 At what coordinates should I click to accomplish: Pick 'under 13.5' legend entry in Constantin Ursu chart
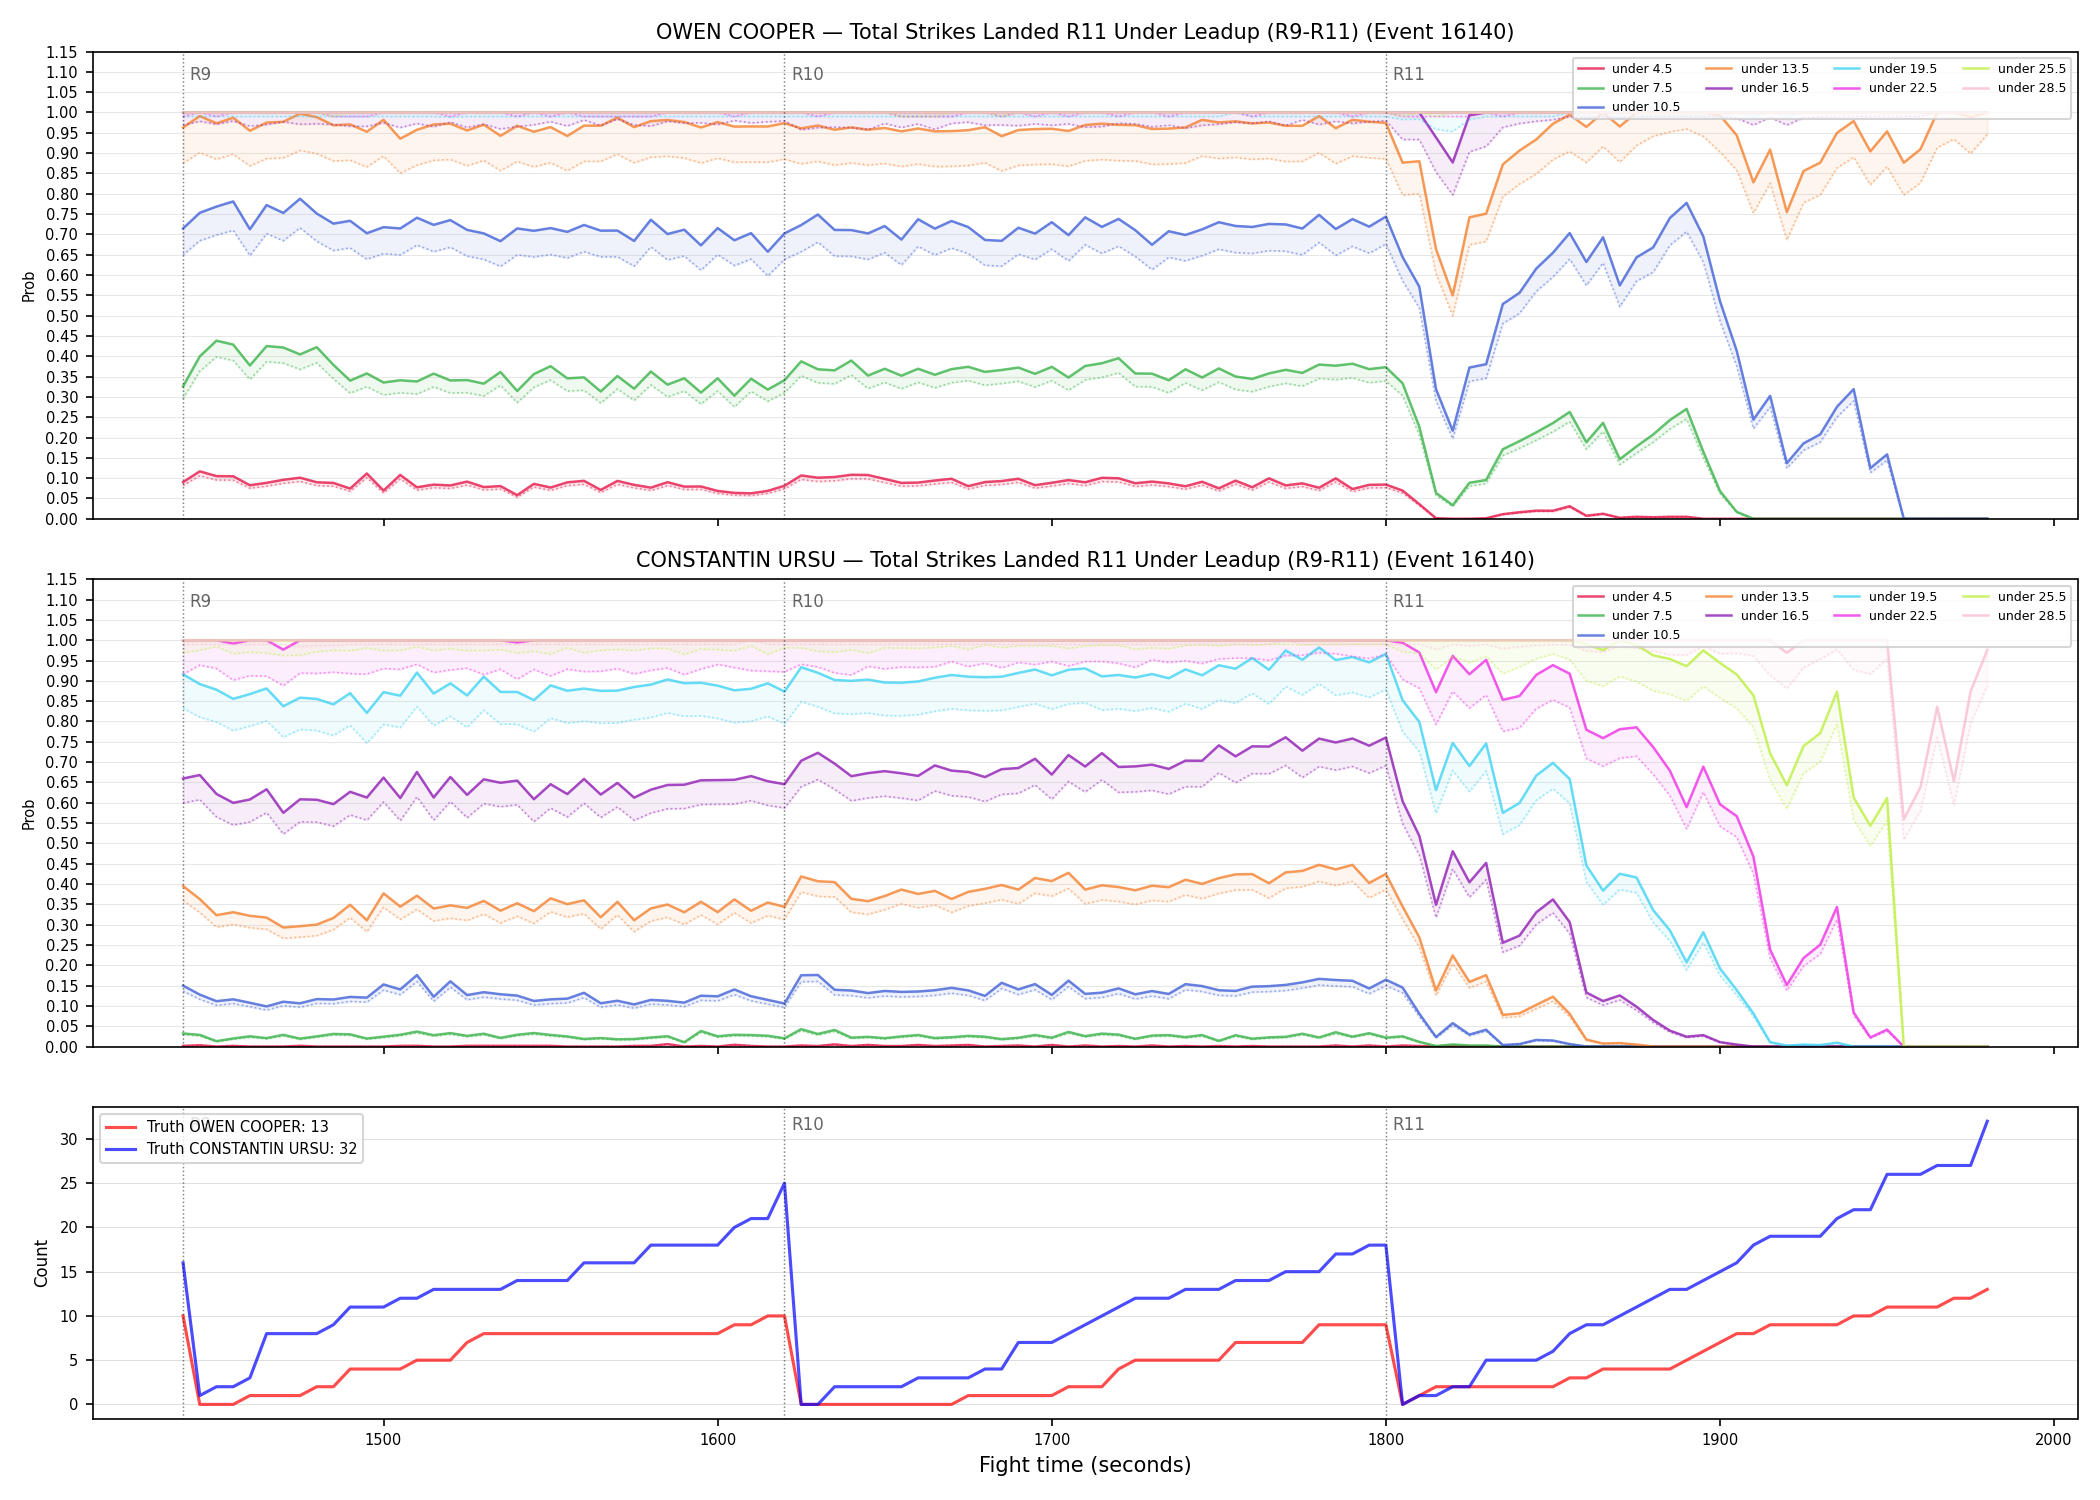pyautogui.click(x=1757, y=597)
